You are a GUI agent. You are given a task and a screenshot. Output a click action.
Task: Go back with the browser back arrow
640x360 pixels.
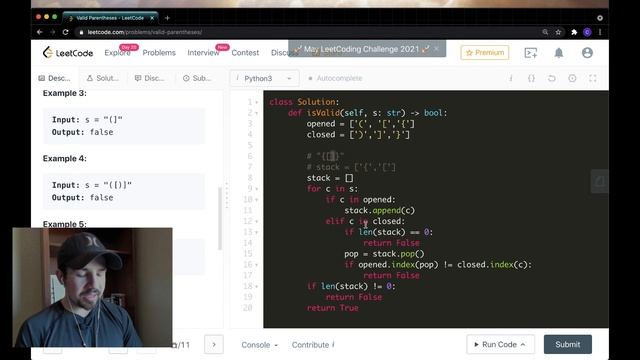coord(40,32)
